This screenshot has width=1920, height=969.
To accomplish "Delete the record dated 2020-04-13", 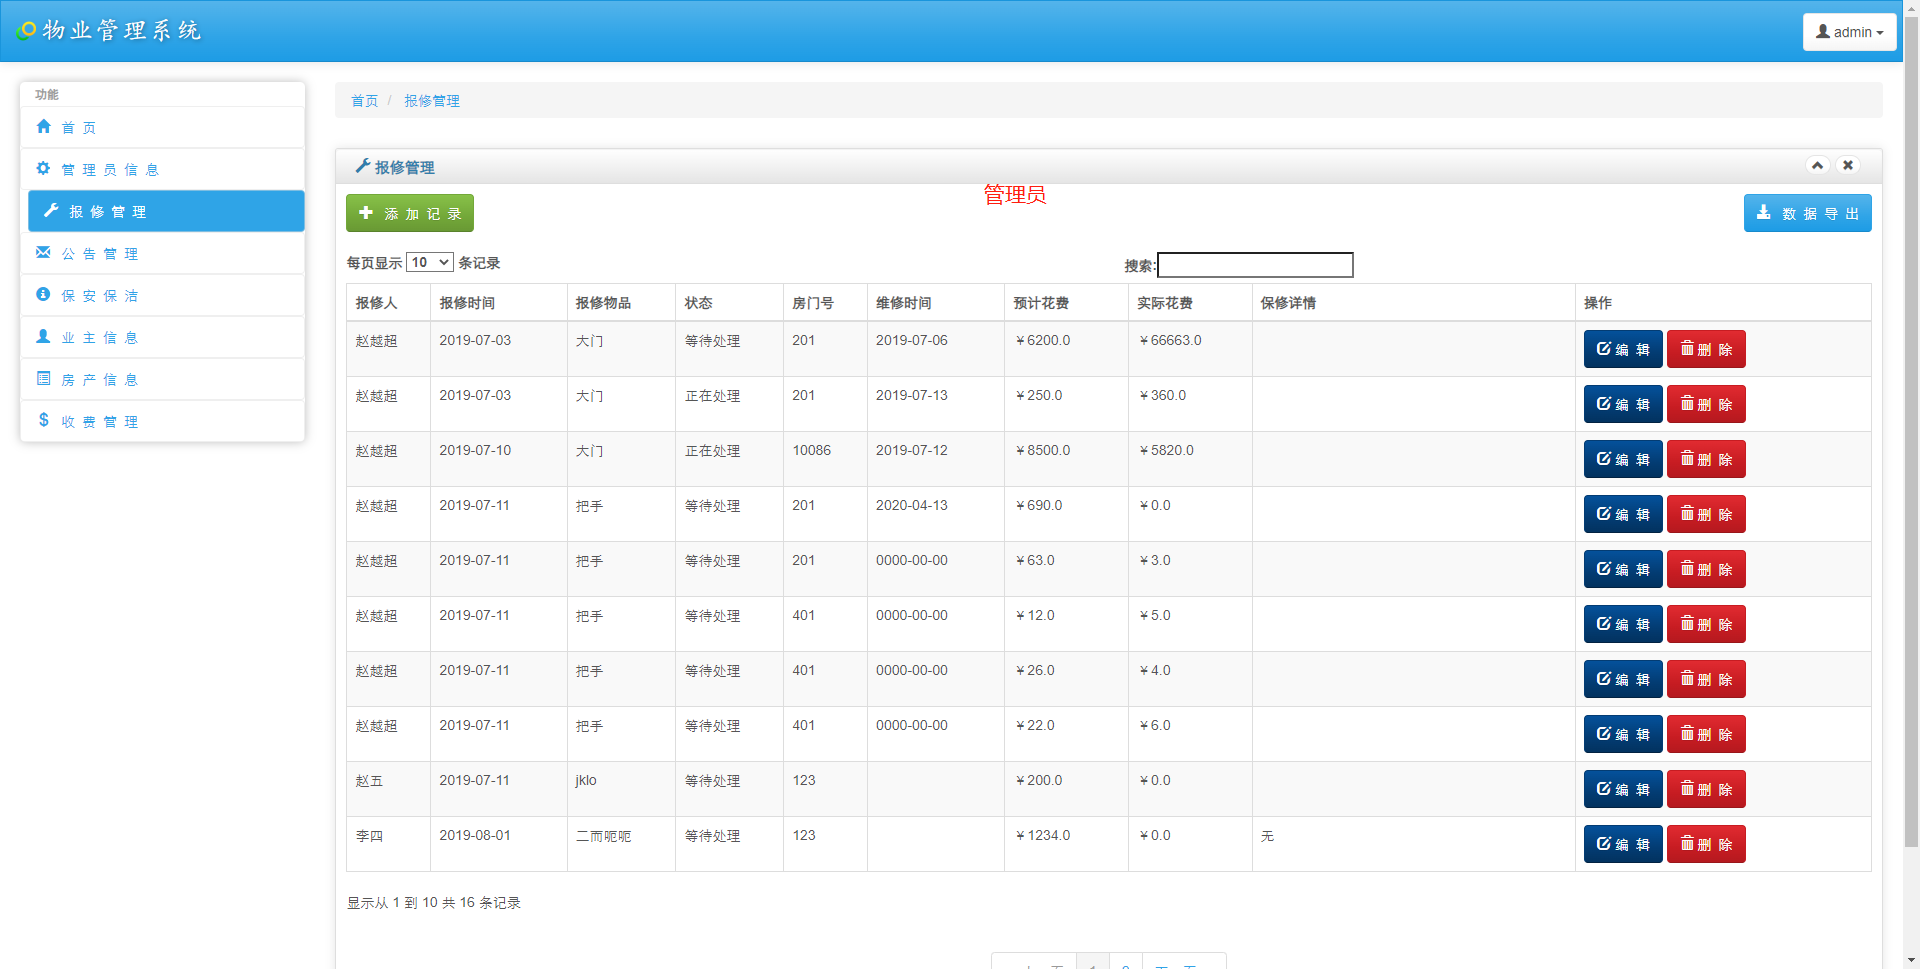I will (1706, 514).
